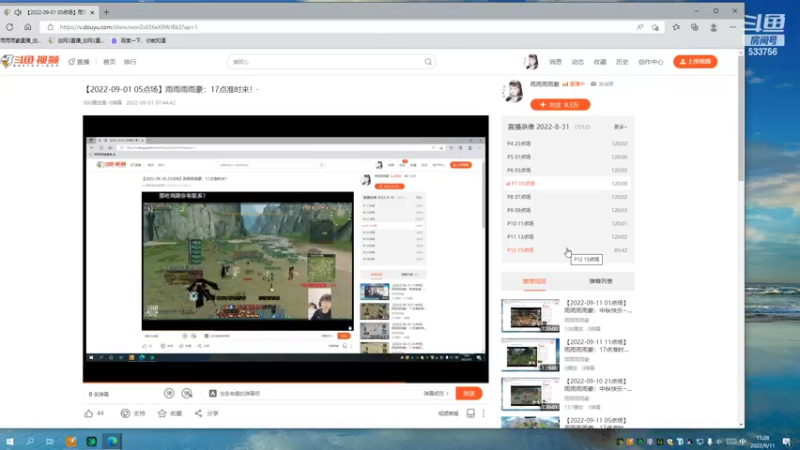Open browser settings and more menu
This screenshot has width=800, height=450.
click(x=733, y=27)
